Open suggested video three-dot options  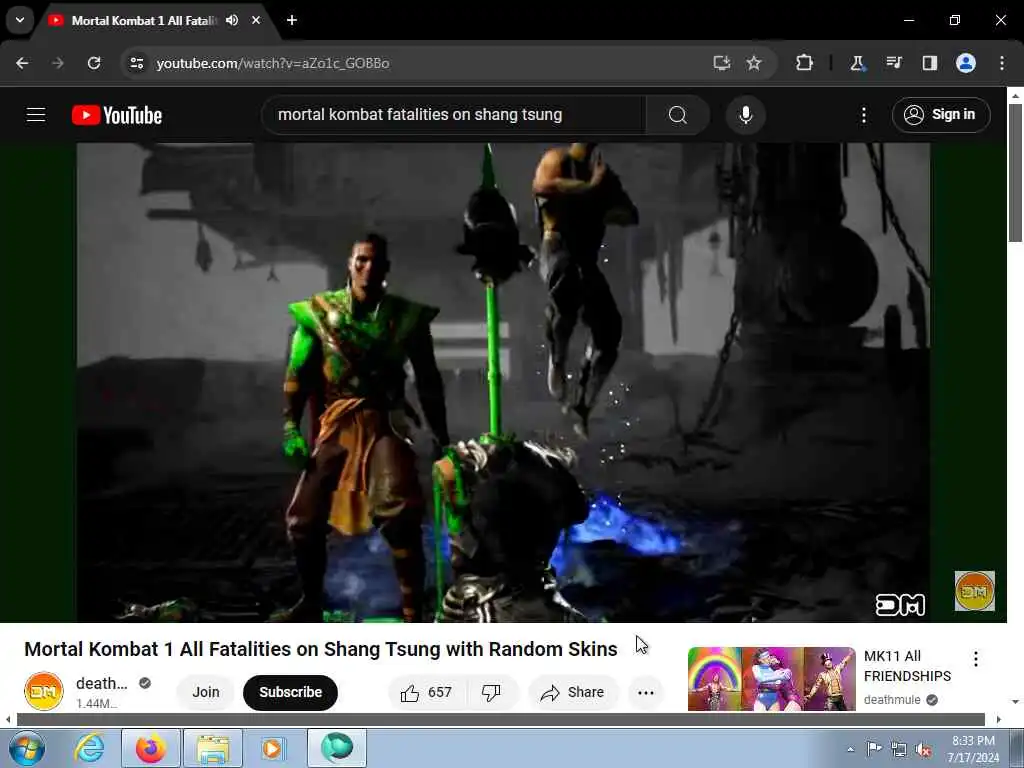[x=976, y=658]
